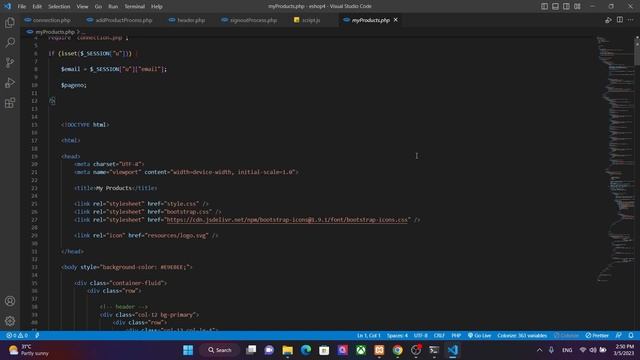The image size is (640, 360).
Task: Open the File menu
Action: [x=22, y=7]
